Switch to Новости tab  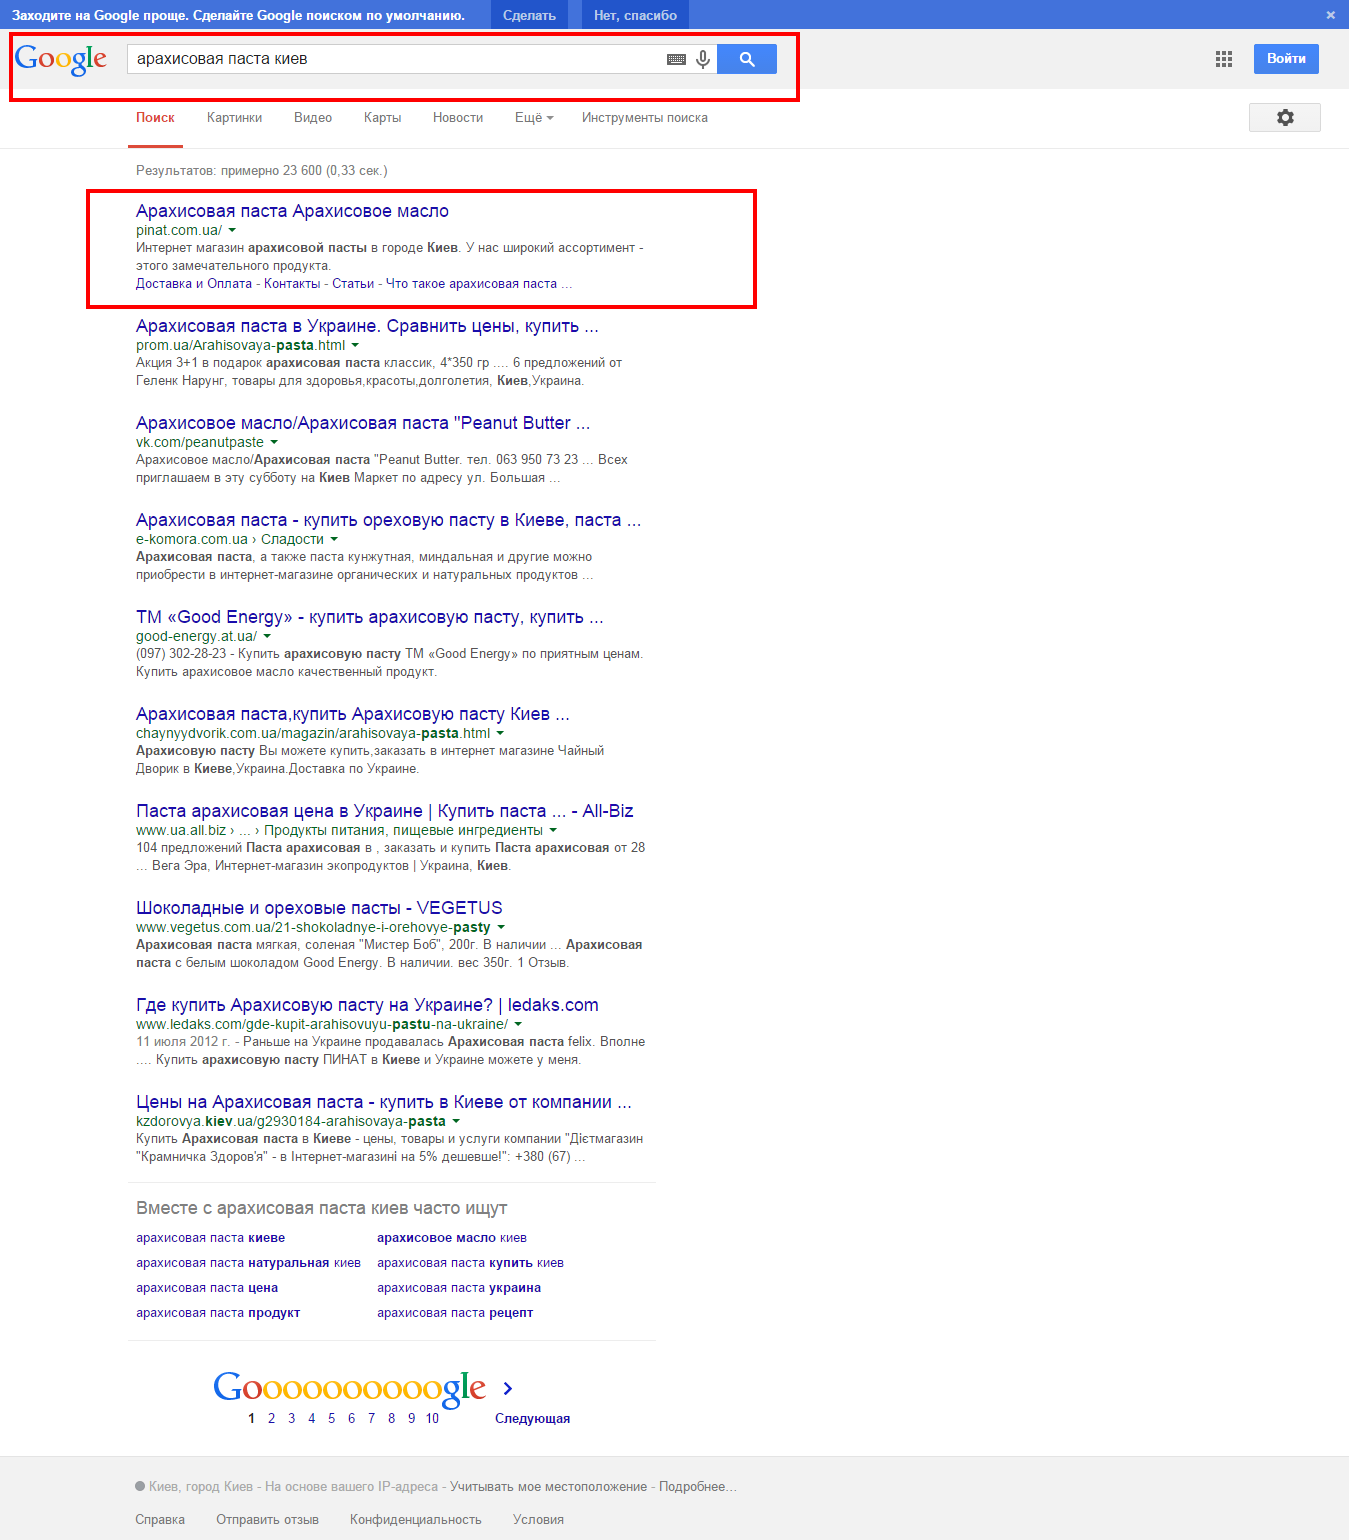coord(458,118)
